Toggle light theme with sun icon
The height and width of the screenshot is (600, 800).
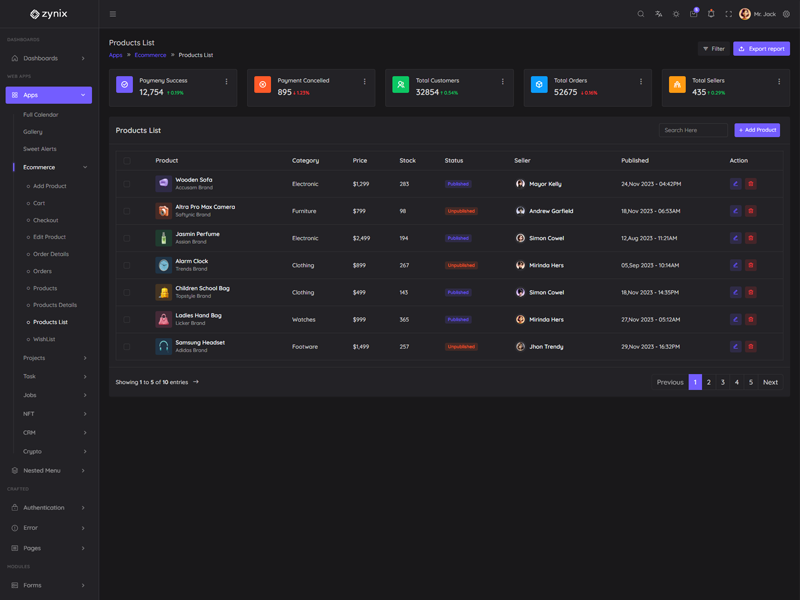coord(676,14)
